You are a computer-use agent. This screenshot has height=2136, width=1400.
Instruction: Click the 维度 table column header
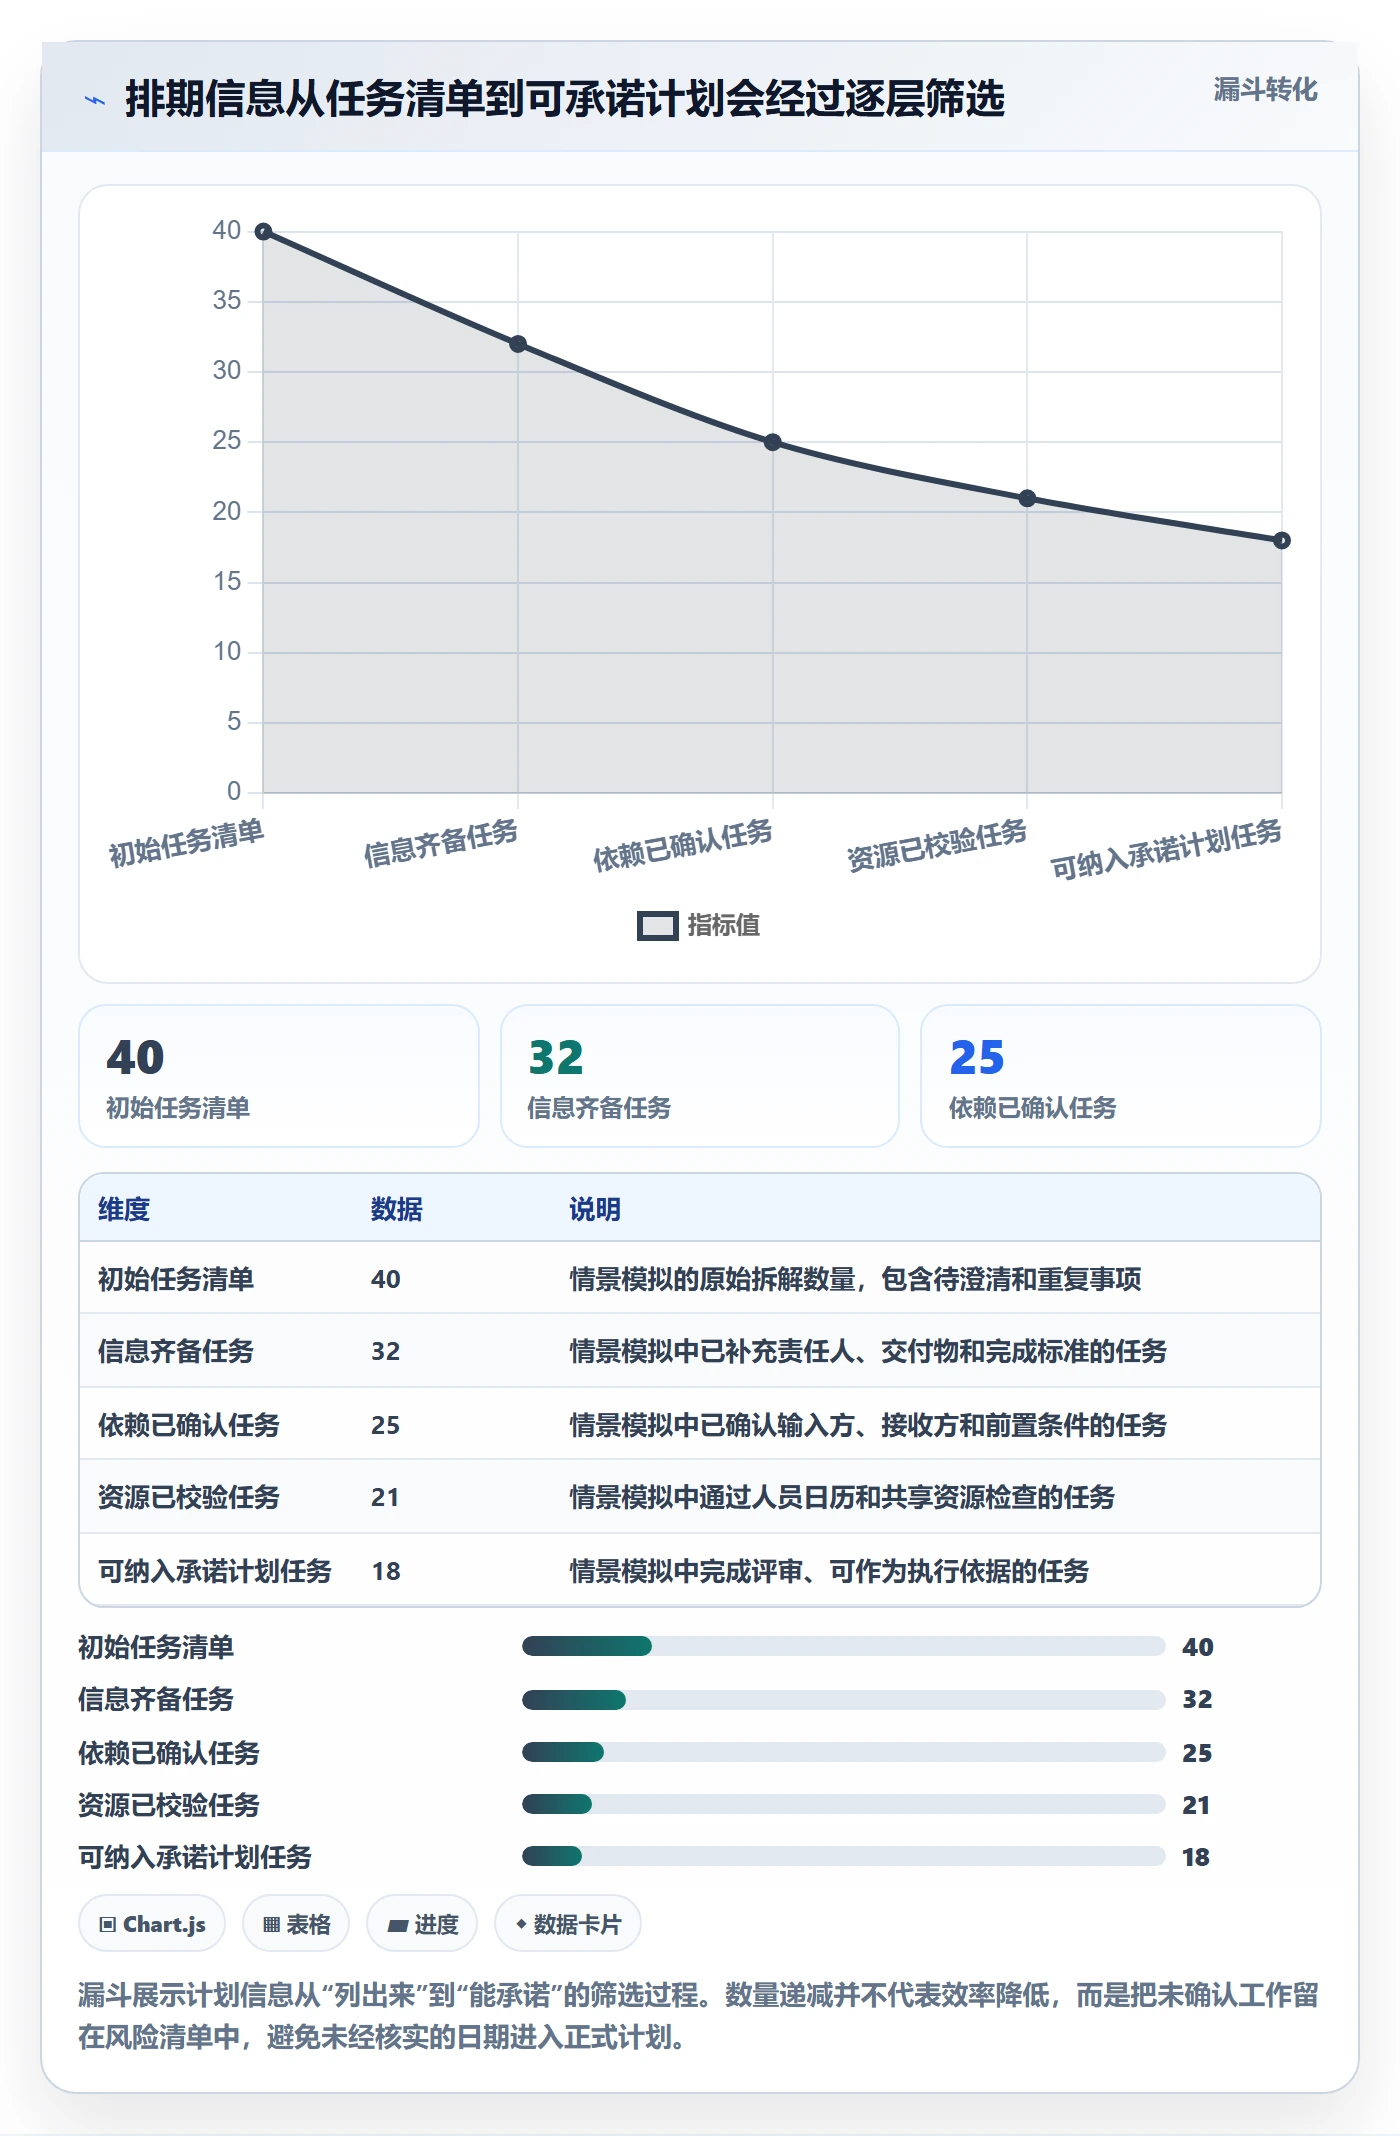(124, 1209)
